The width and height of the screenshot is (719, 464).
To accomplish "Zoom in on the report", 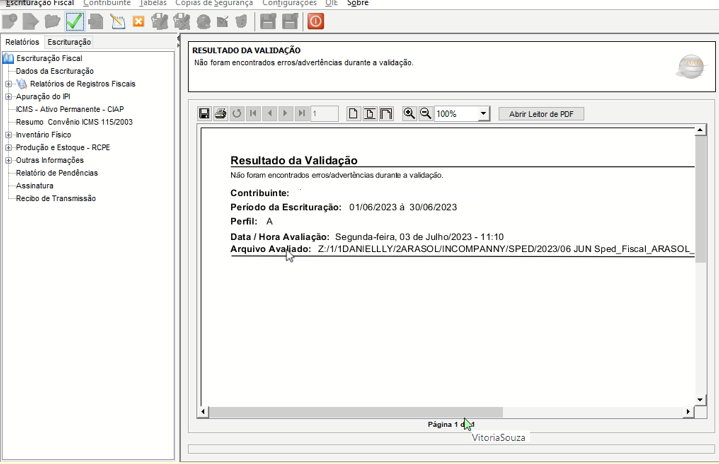I will click(409, 113).
